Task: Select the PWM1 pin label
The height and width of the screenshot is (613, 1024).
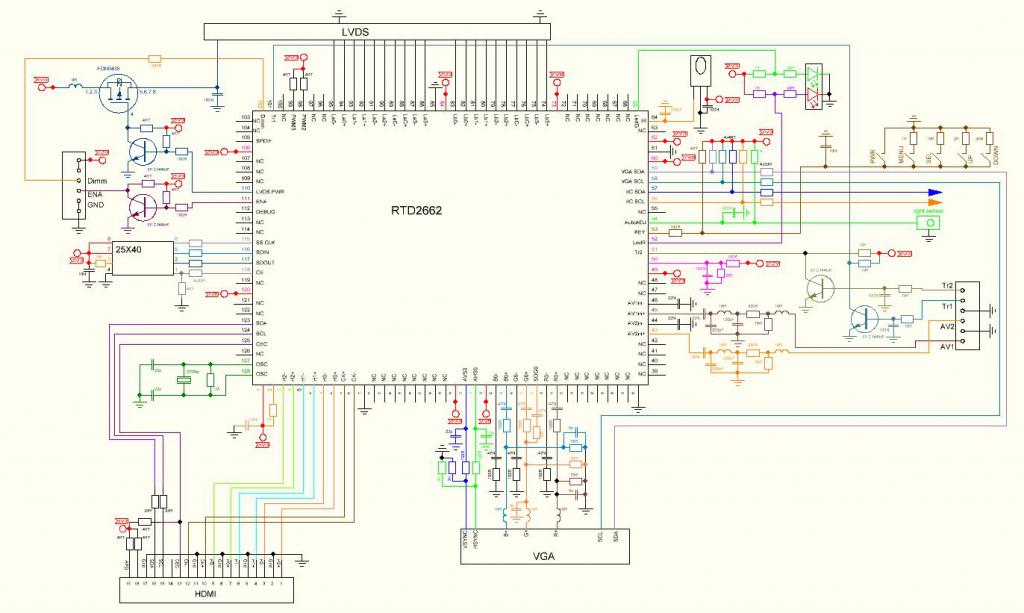Action: (294, 123)
